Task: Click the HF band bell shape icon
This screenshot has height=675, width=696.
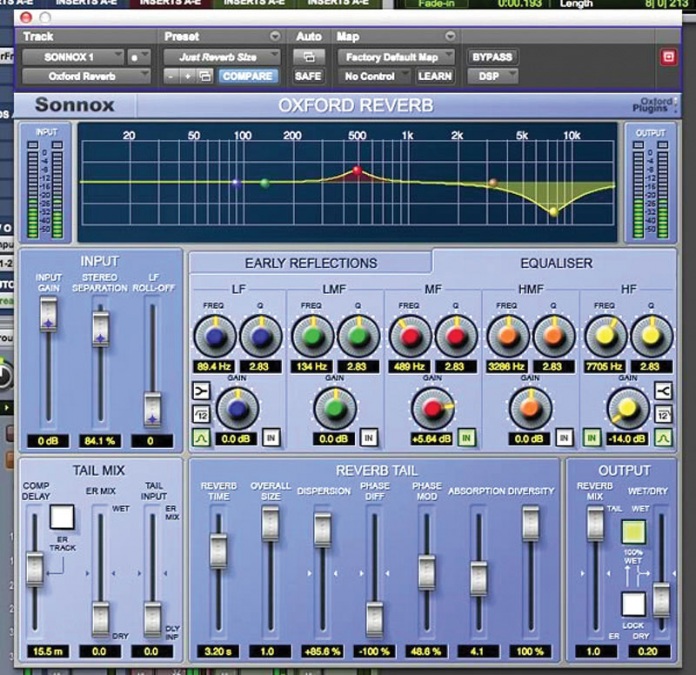Action: pos(664,438)
